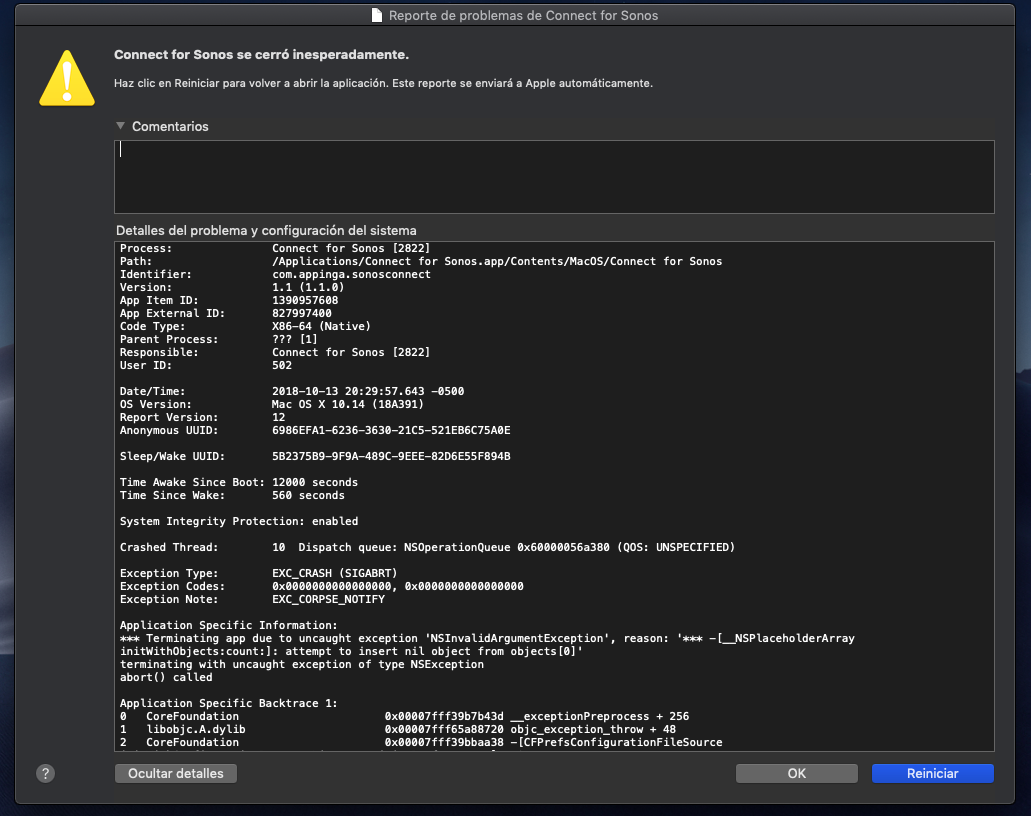This screenshot has width=1031, height=816.
Task: Click the 'Process:' label in the report
Action: click(146, 249)
